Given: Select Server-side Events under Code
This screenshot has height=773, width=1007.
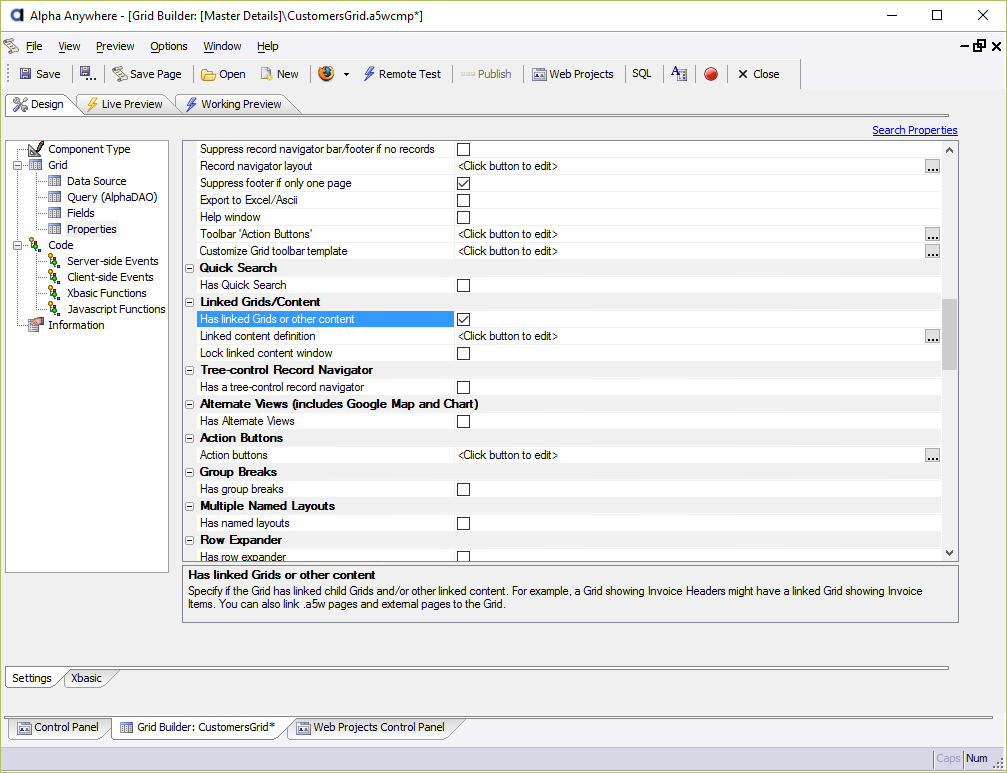Looking at the screenshot, I should (x=112, y=261).
